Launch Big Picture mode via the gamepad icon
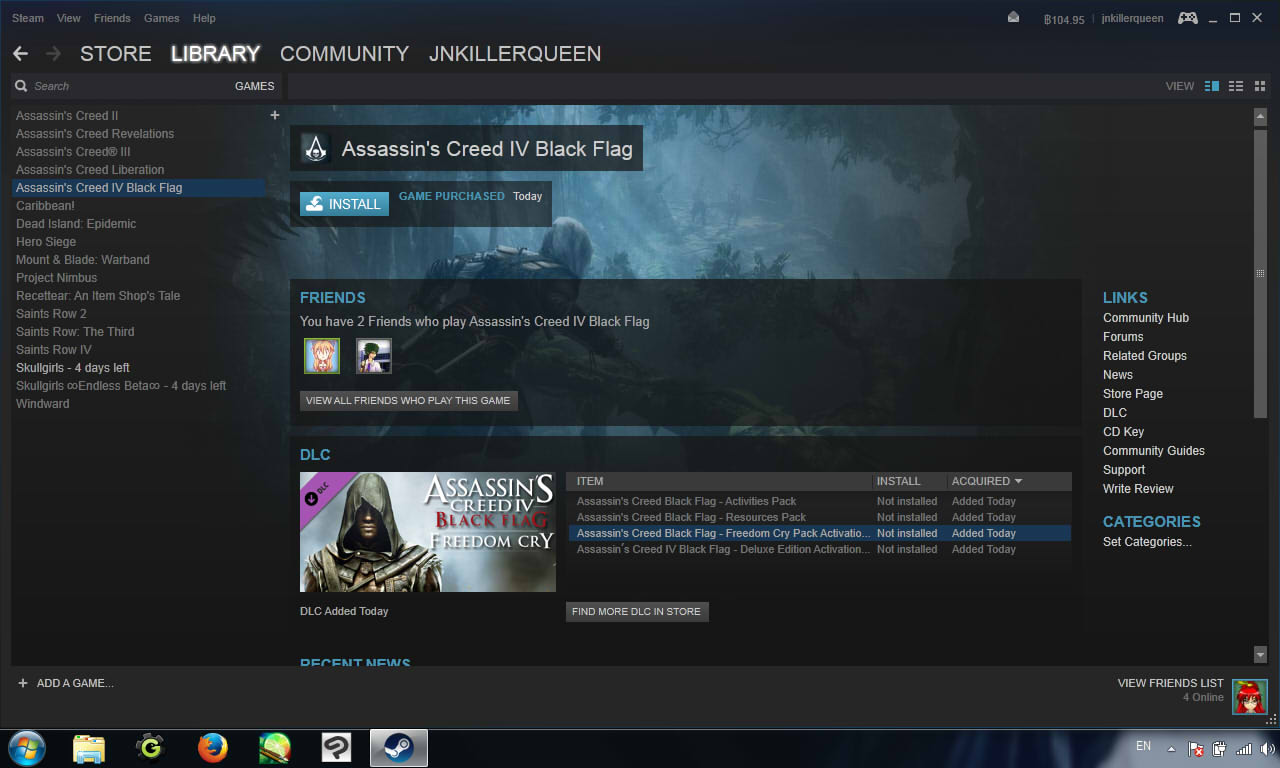1280x768 pixels. 1187,18
